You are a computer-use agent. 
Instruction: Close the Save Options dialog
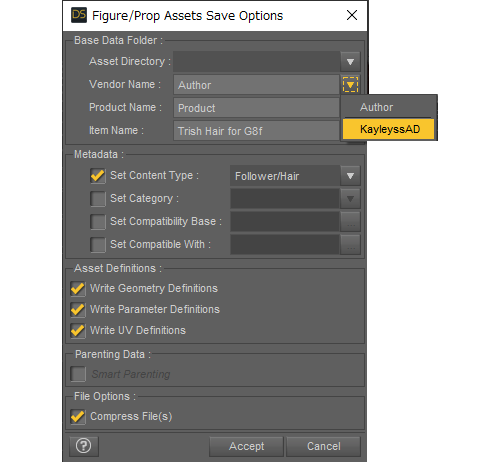point(352,15)
